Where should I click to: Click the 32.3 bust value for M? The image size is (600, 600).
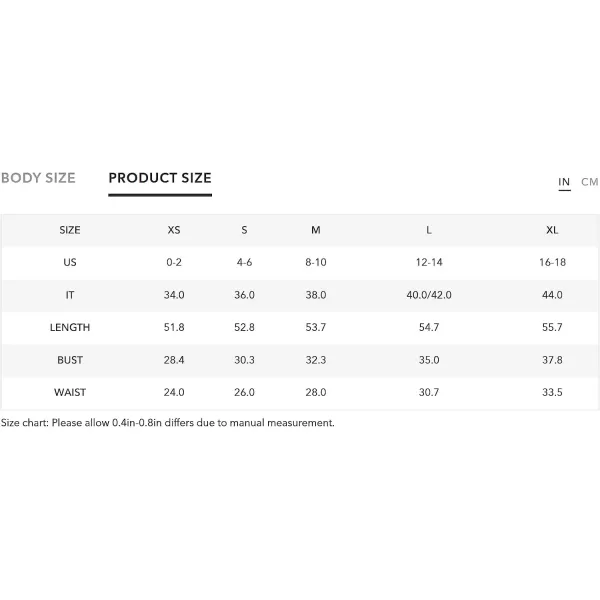point(316,360)
